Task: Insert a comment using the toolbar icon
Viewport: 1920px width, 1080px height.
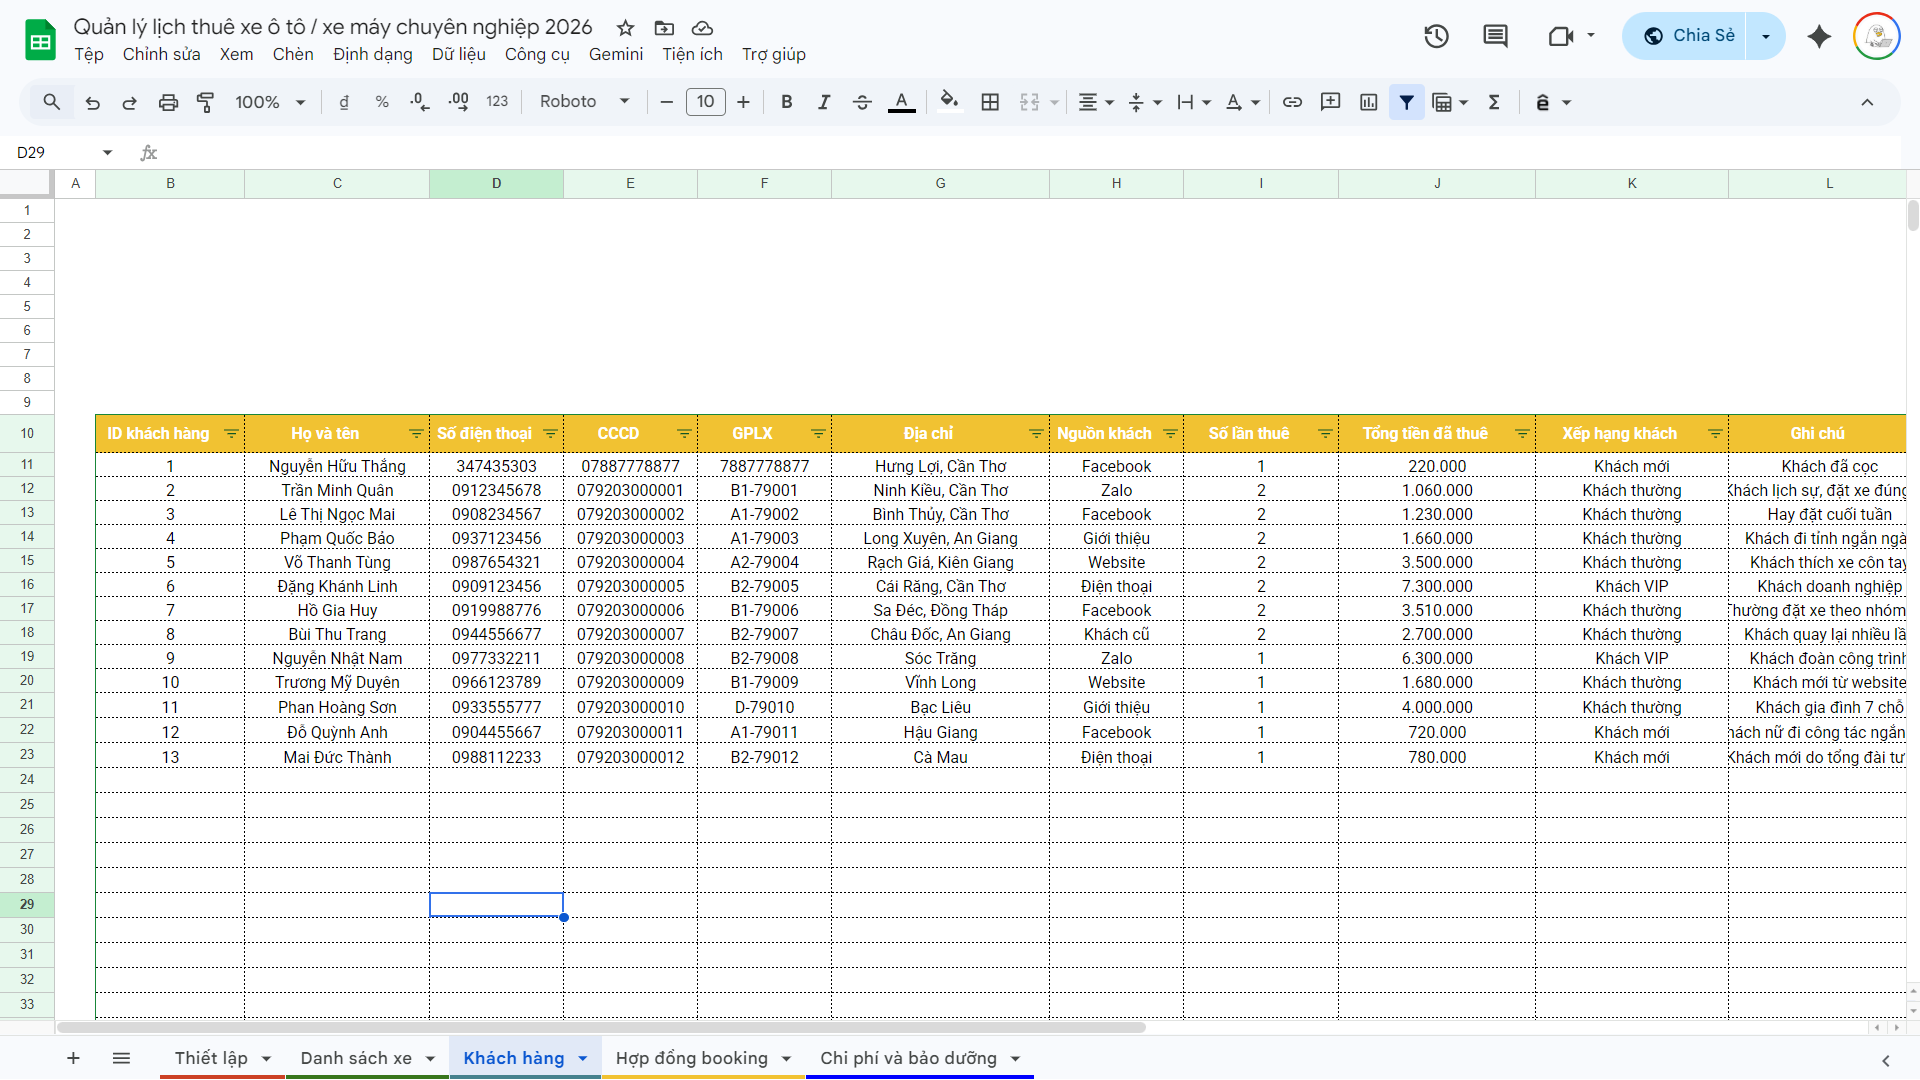Action: click(x=1330, y=102)
